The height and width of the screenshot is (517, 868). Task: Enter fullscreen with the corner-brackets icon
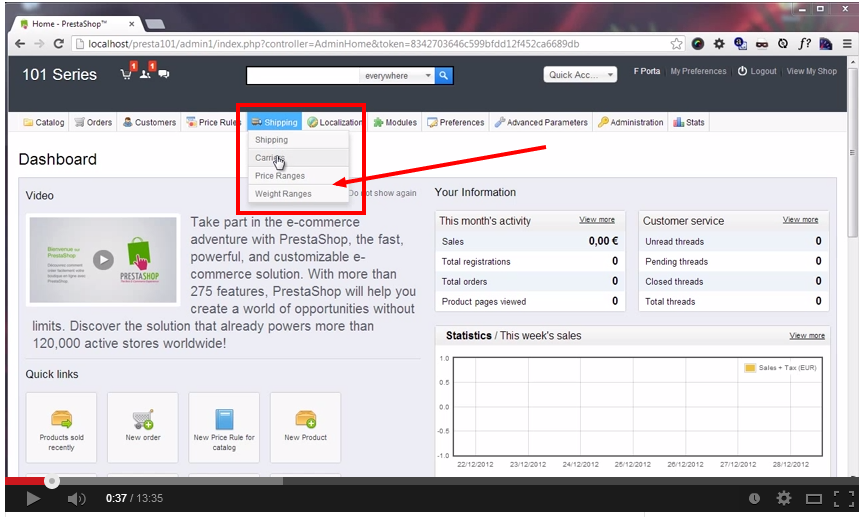tap(844, 499)
